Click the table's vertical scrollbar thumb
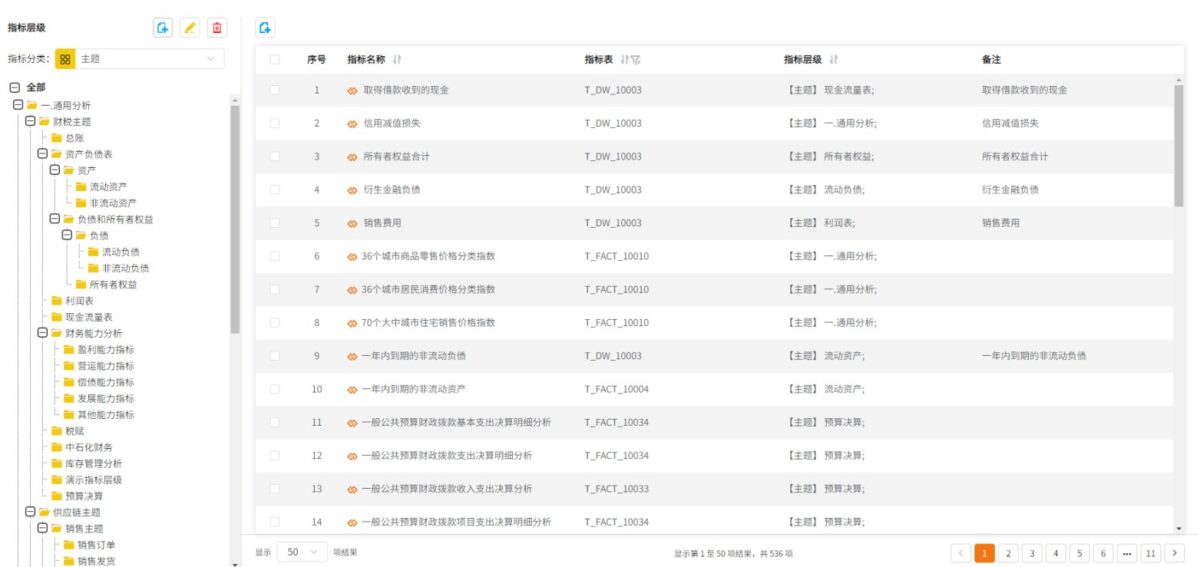The image size is (1200, 567). click(x=1178, y=143)
